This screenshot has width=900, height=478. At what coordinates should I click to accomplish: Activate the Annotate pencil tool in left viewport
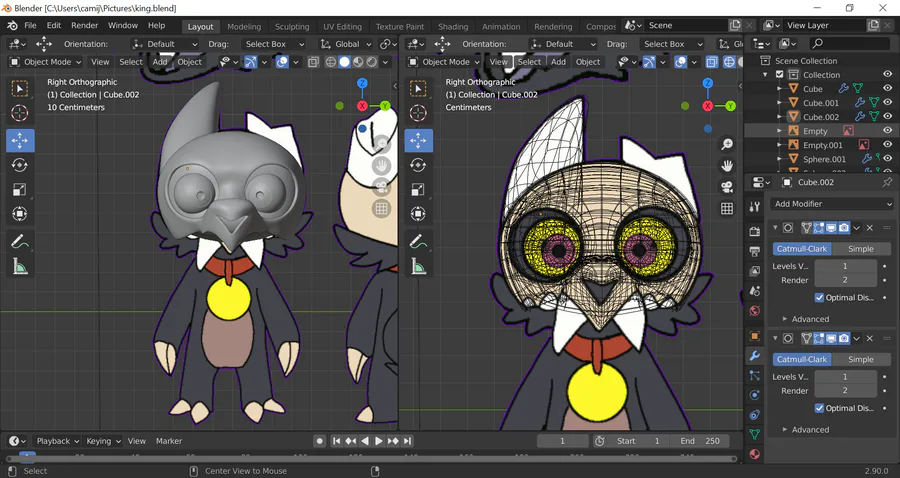[20, 242]
